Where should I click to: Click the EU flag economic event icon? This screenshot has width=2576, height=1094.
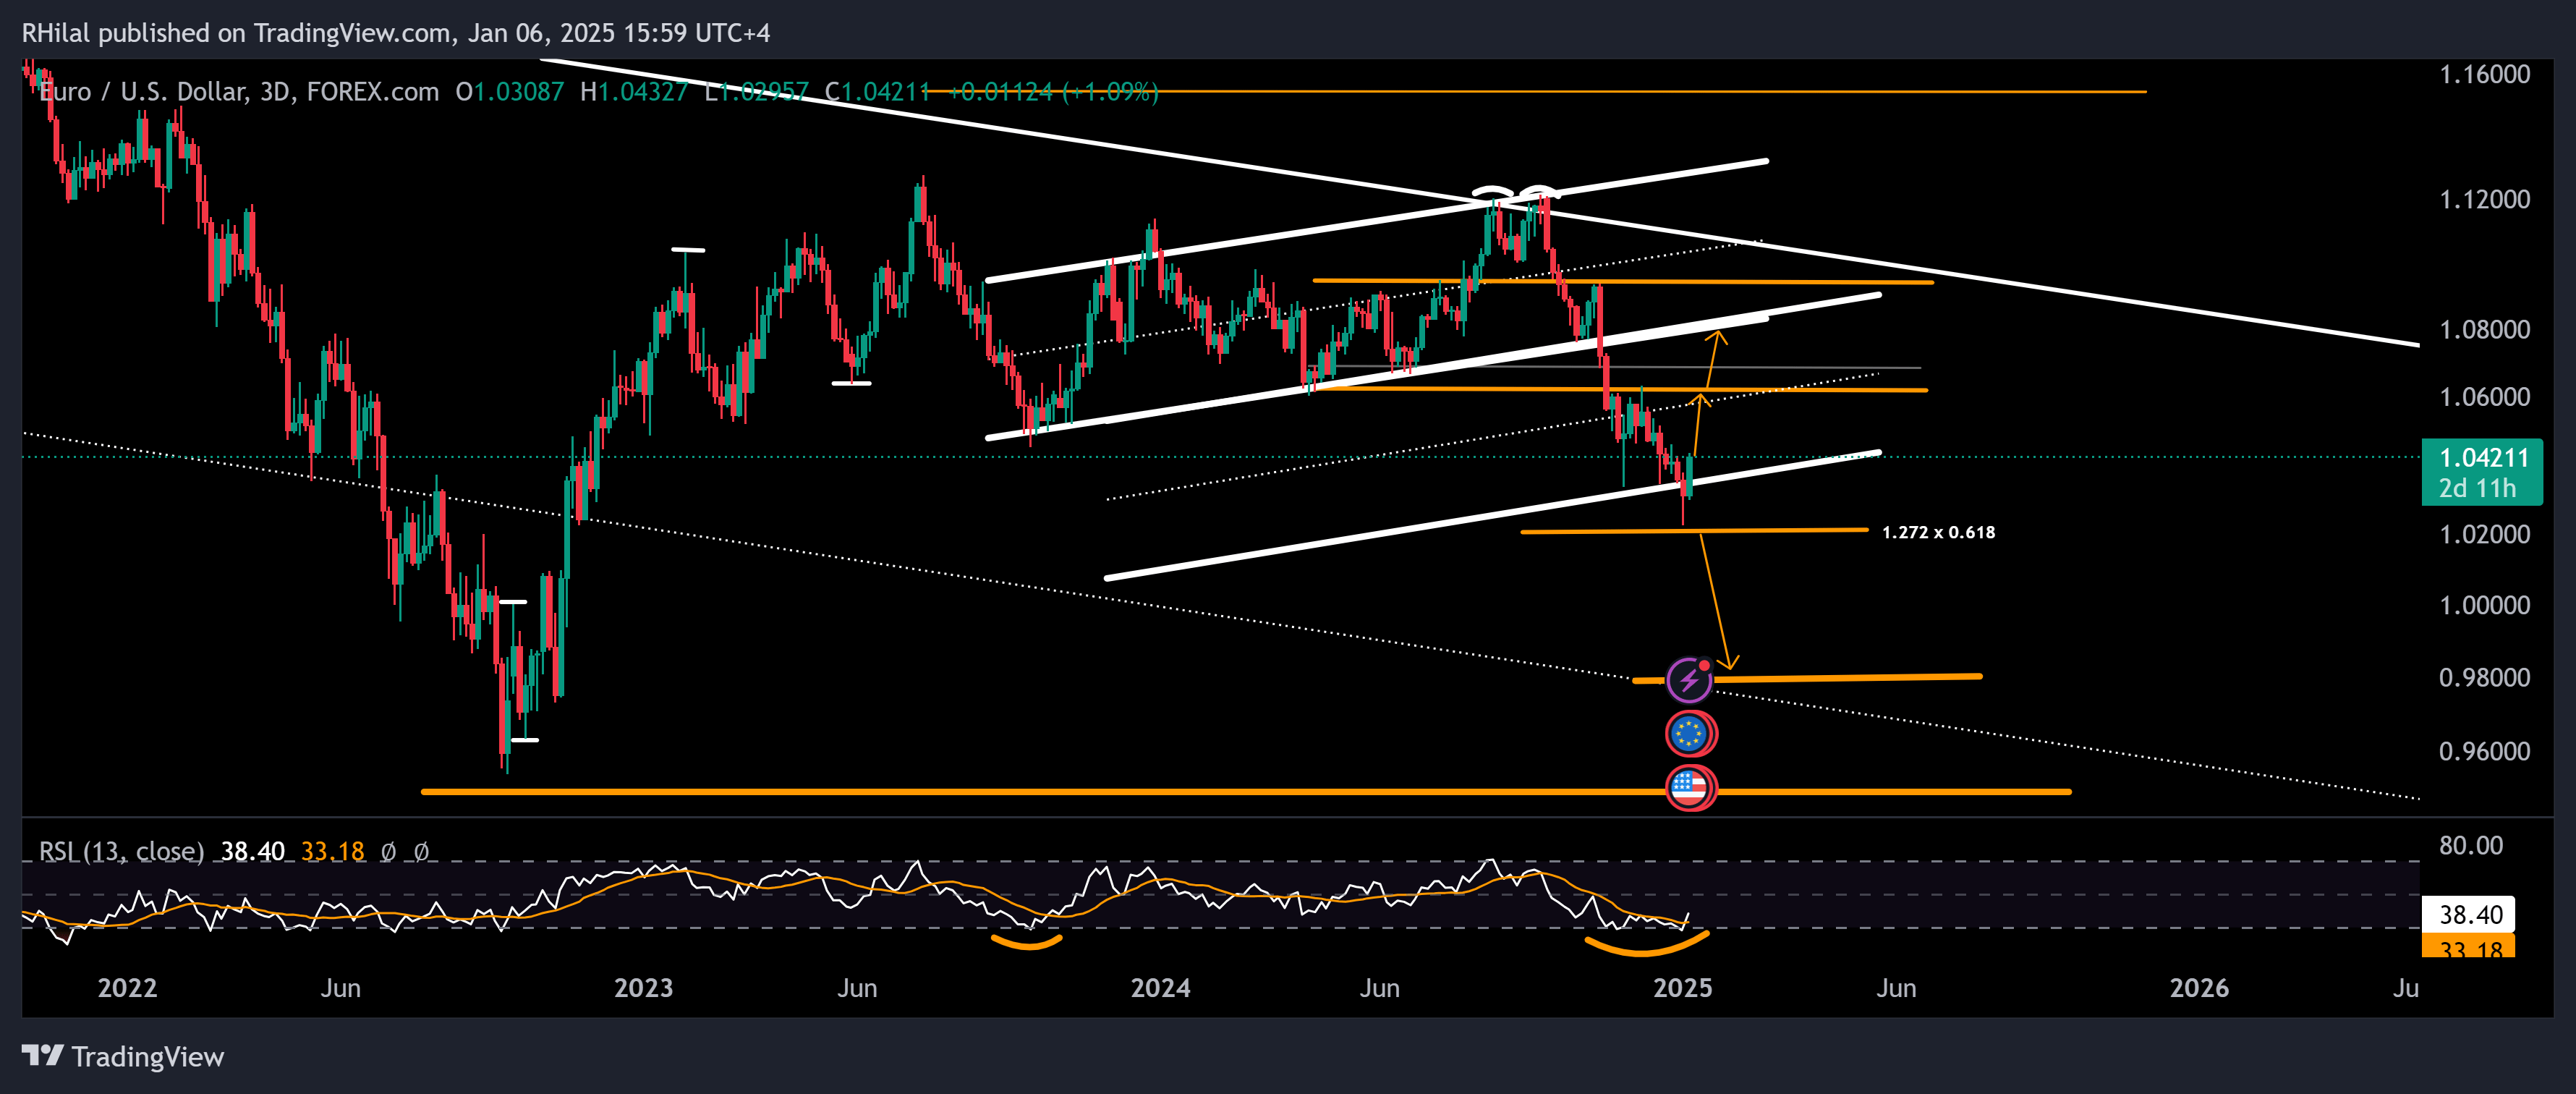click(x=1690, y=734)
